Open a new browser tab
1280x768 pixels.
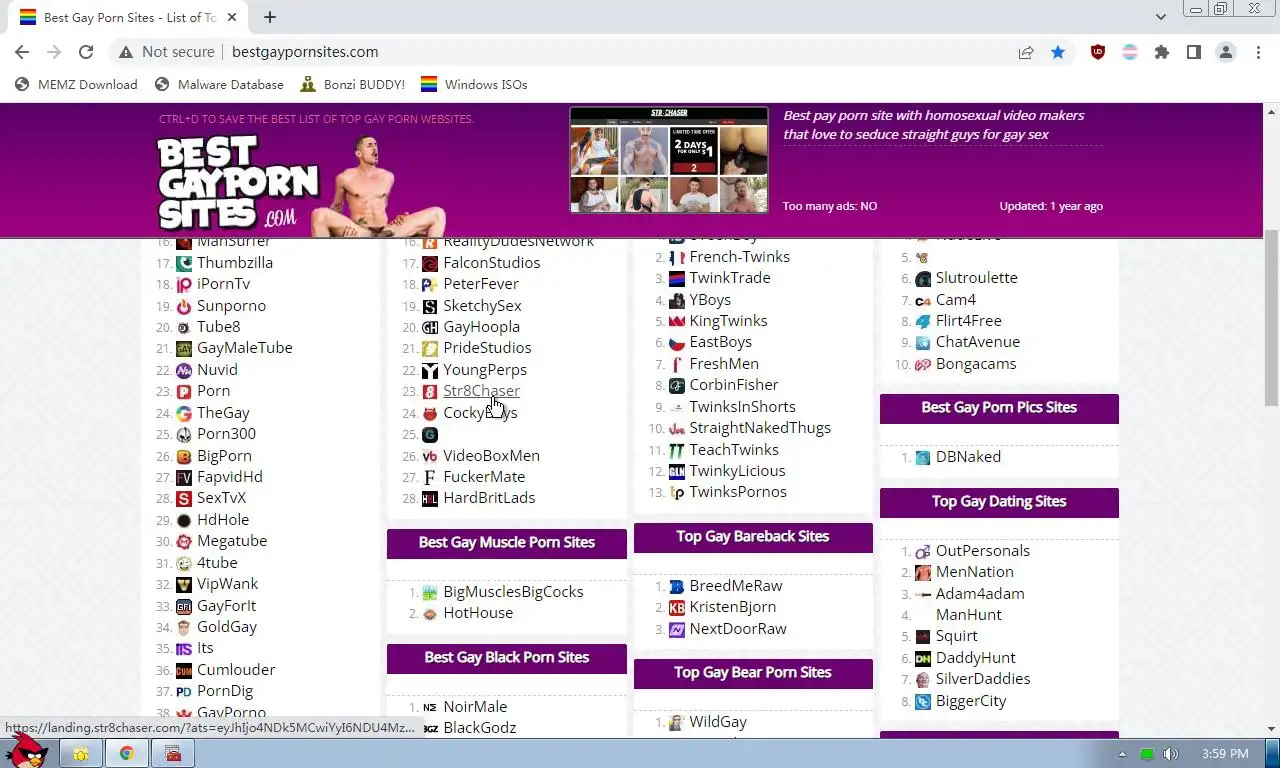coord(270,17)
